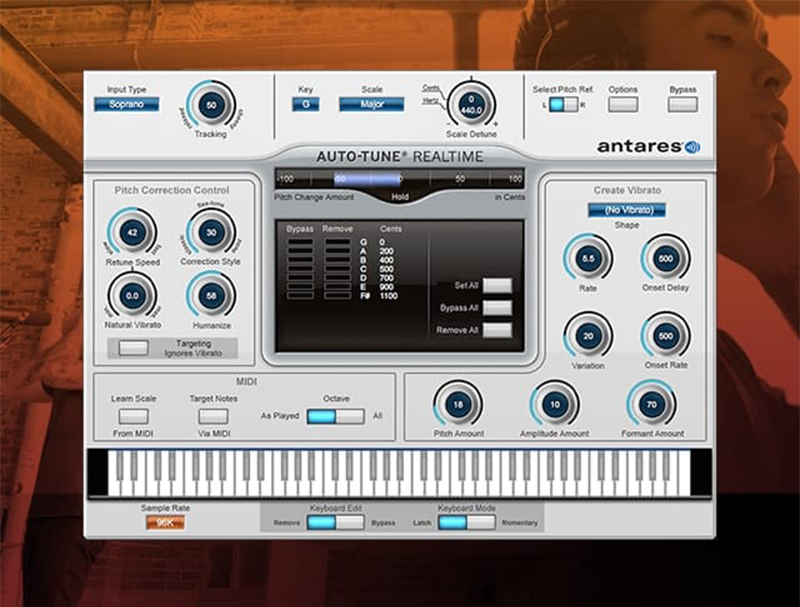This screenshot has width=800, height=607.
Task: Click the Remove All button
Action: 497,331
